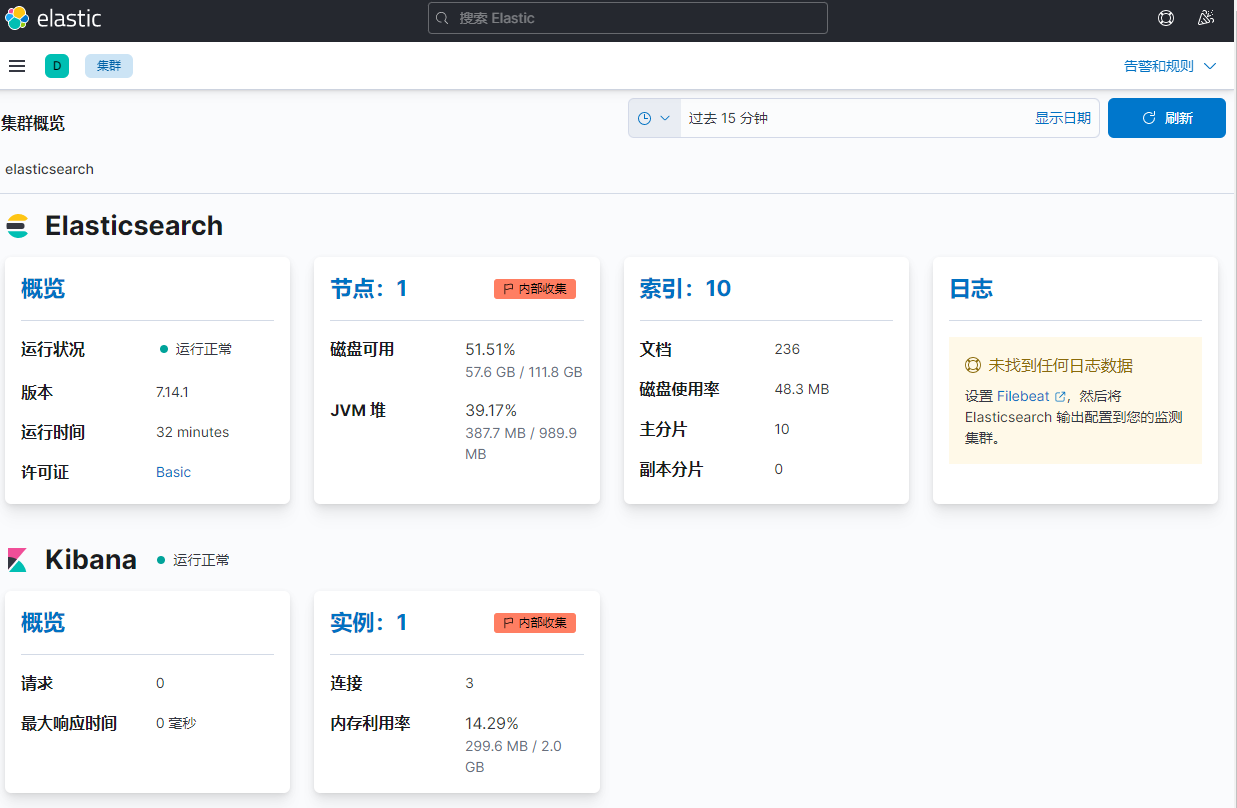Click the 显示日期 link
Image resolution: width=1237 pixels, height=808 pixels.
tap(1062, 118)
